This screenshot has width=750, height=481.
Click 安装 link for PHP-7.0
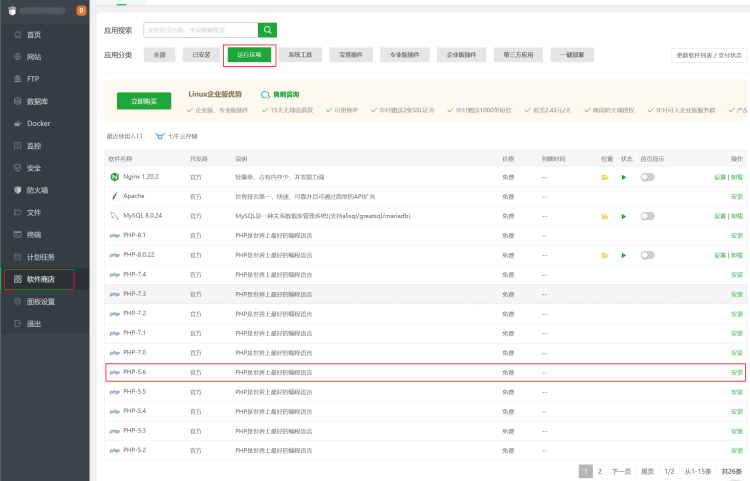pos(737,353)
